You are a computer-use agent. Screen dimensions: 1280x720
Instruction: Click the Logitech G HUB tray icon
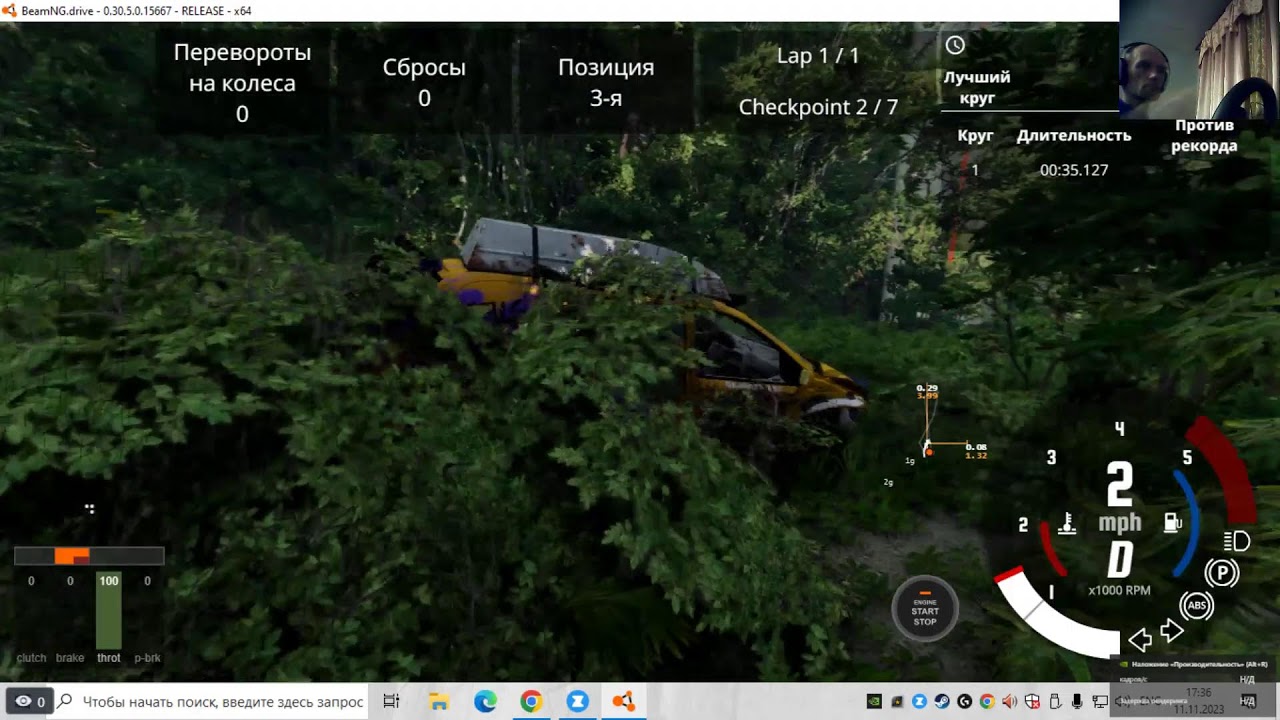[x=965, y=702]
